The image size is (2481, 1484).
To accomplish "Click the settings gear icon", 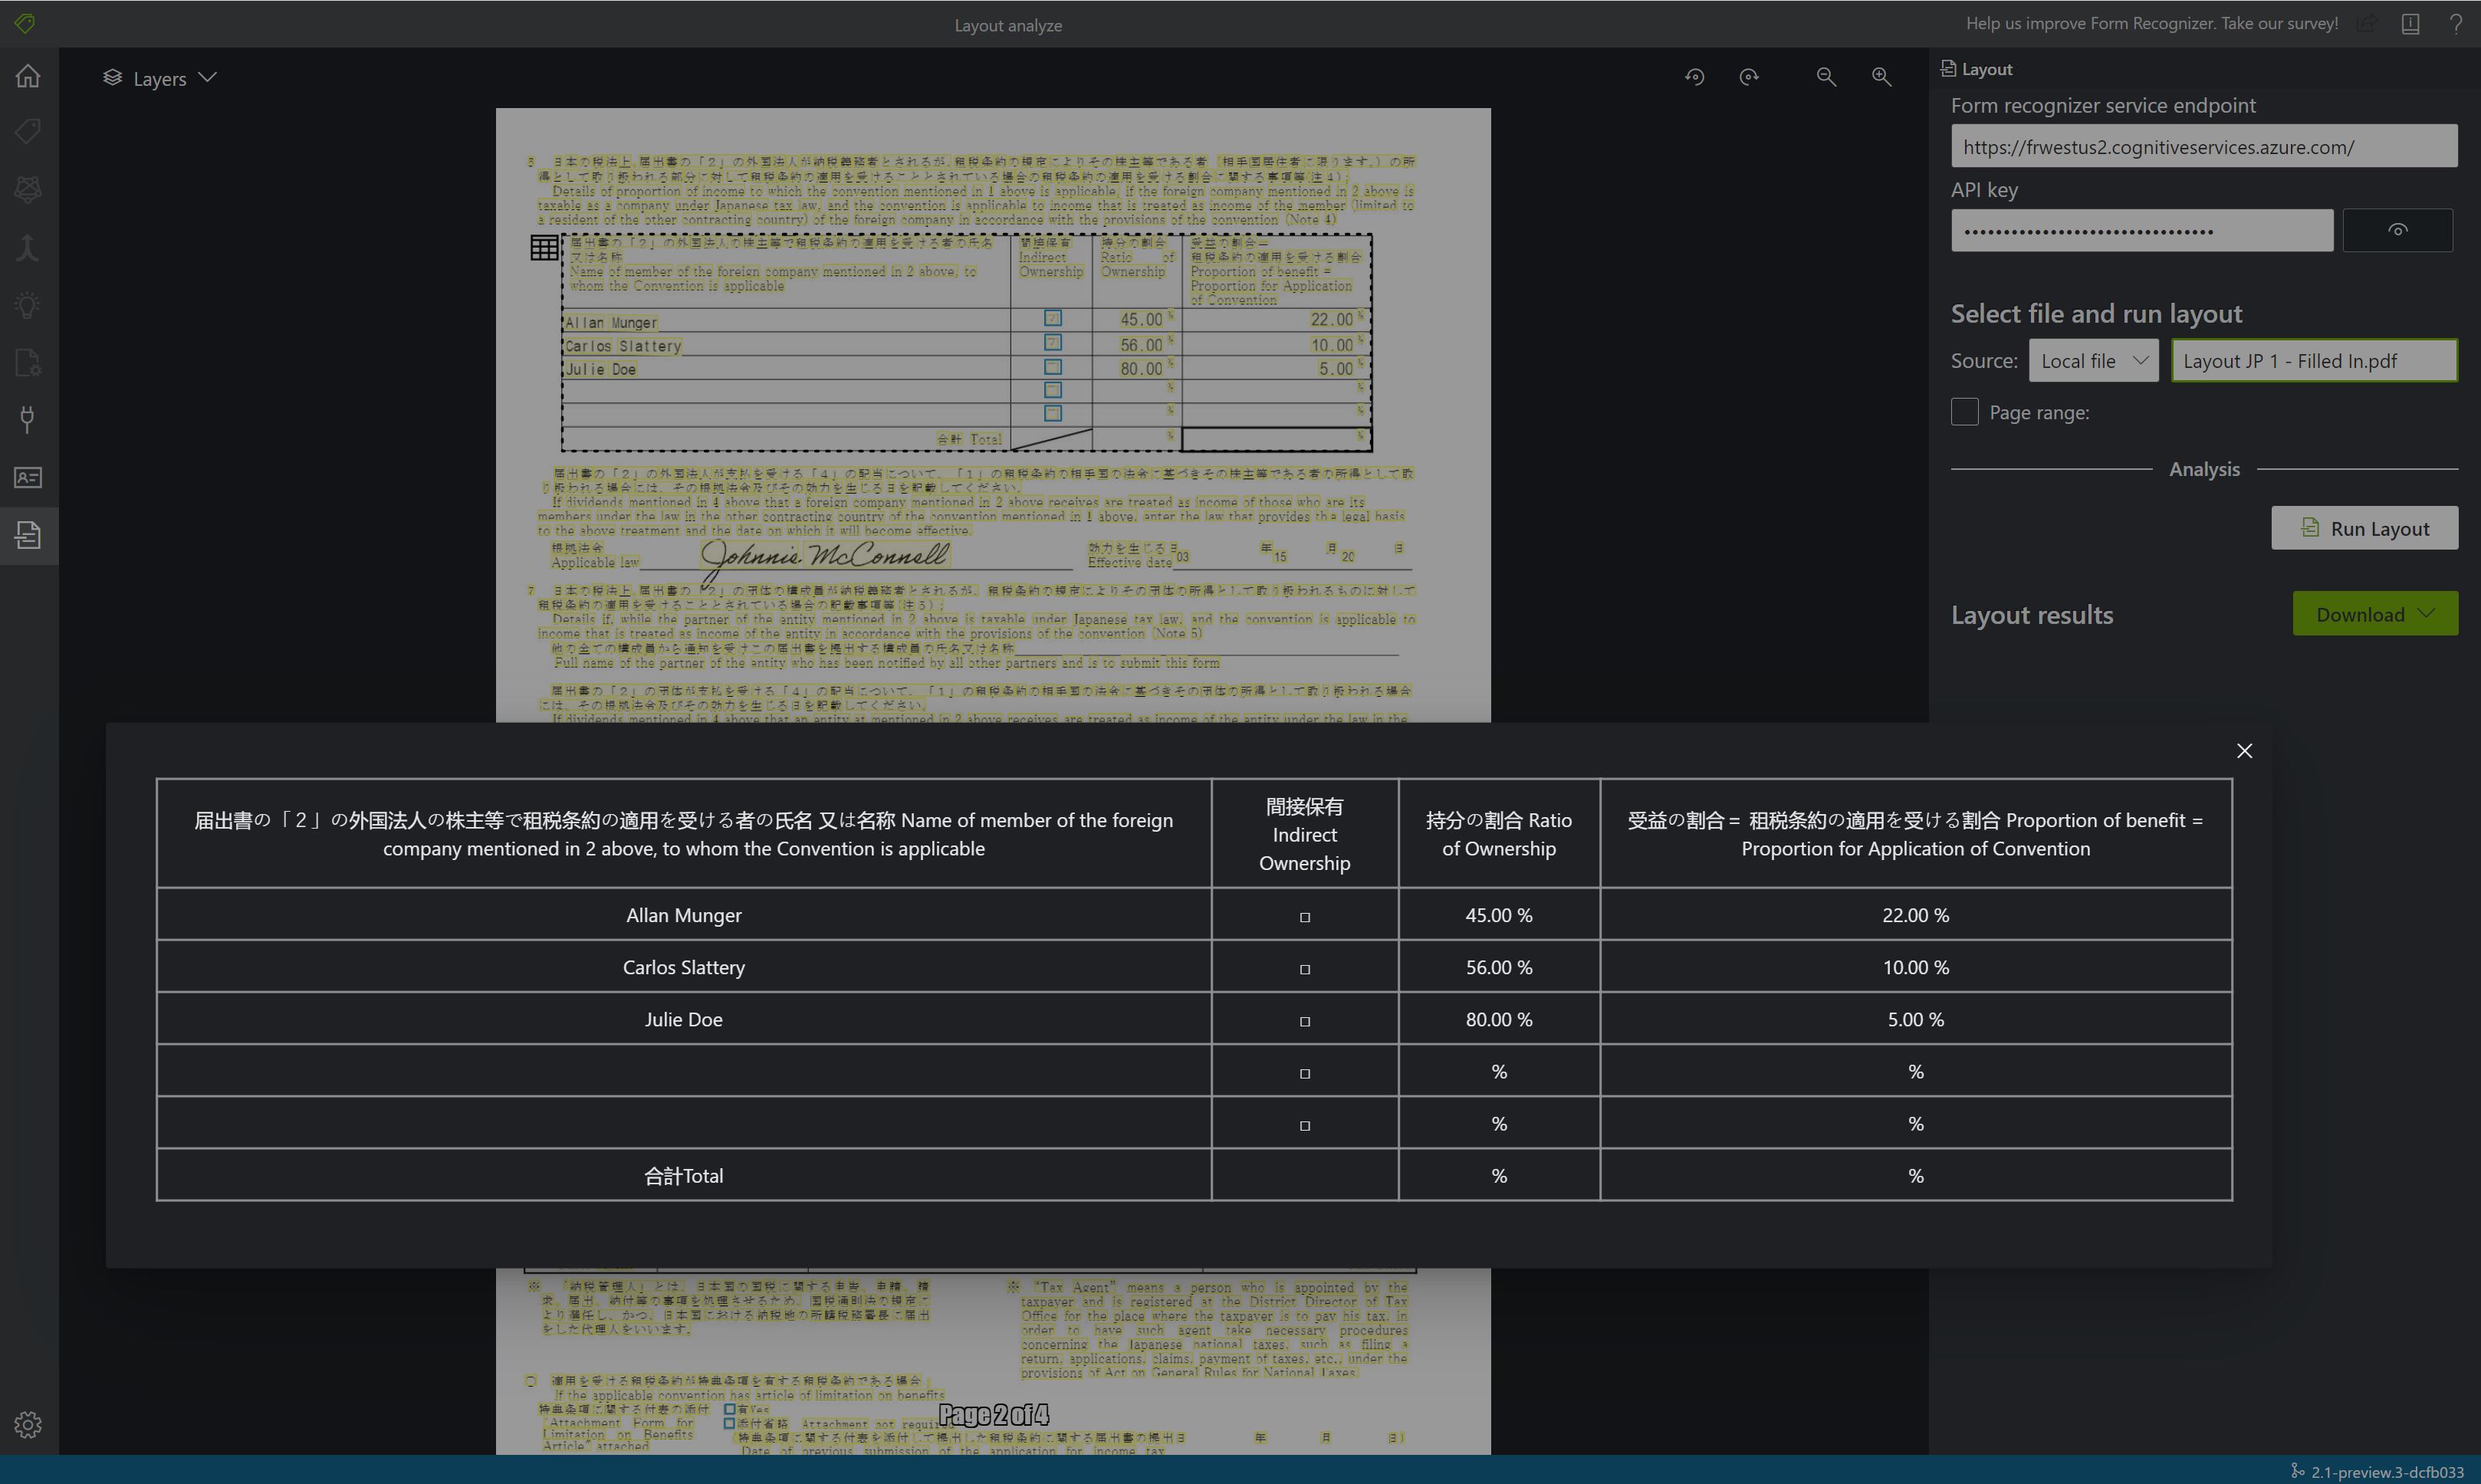I will tap(28, 1426).
